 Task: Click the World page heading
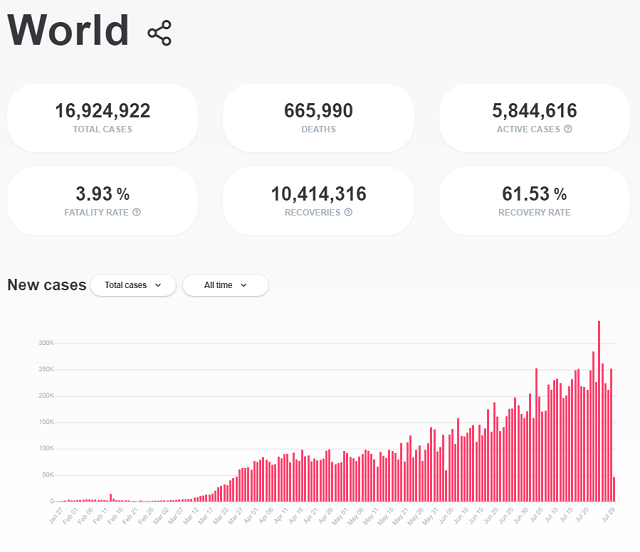(69, 30)
